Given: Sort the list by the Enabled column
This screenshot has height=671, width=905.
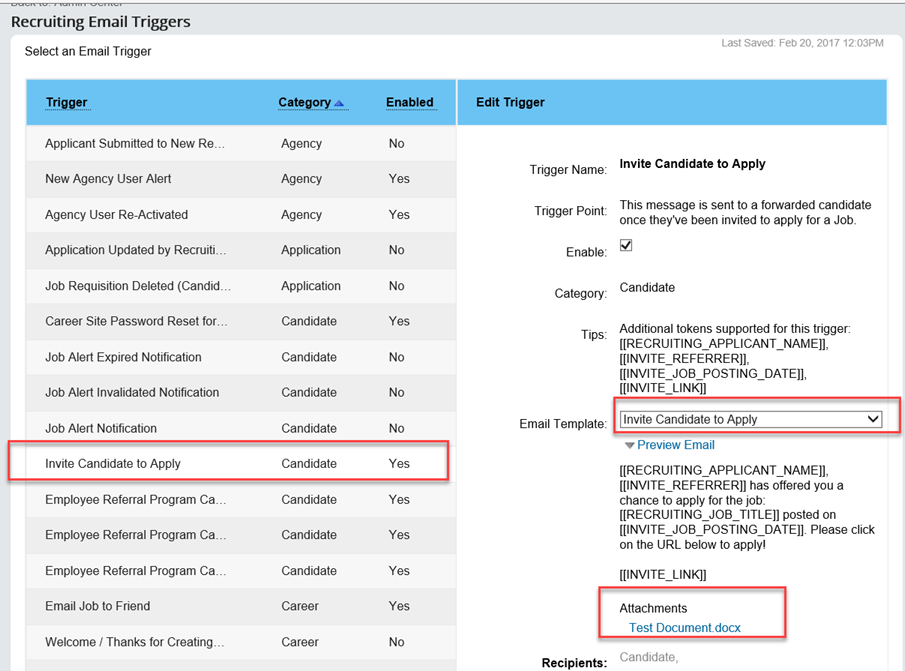Looking at the screenshot, I should click(410, 102).
